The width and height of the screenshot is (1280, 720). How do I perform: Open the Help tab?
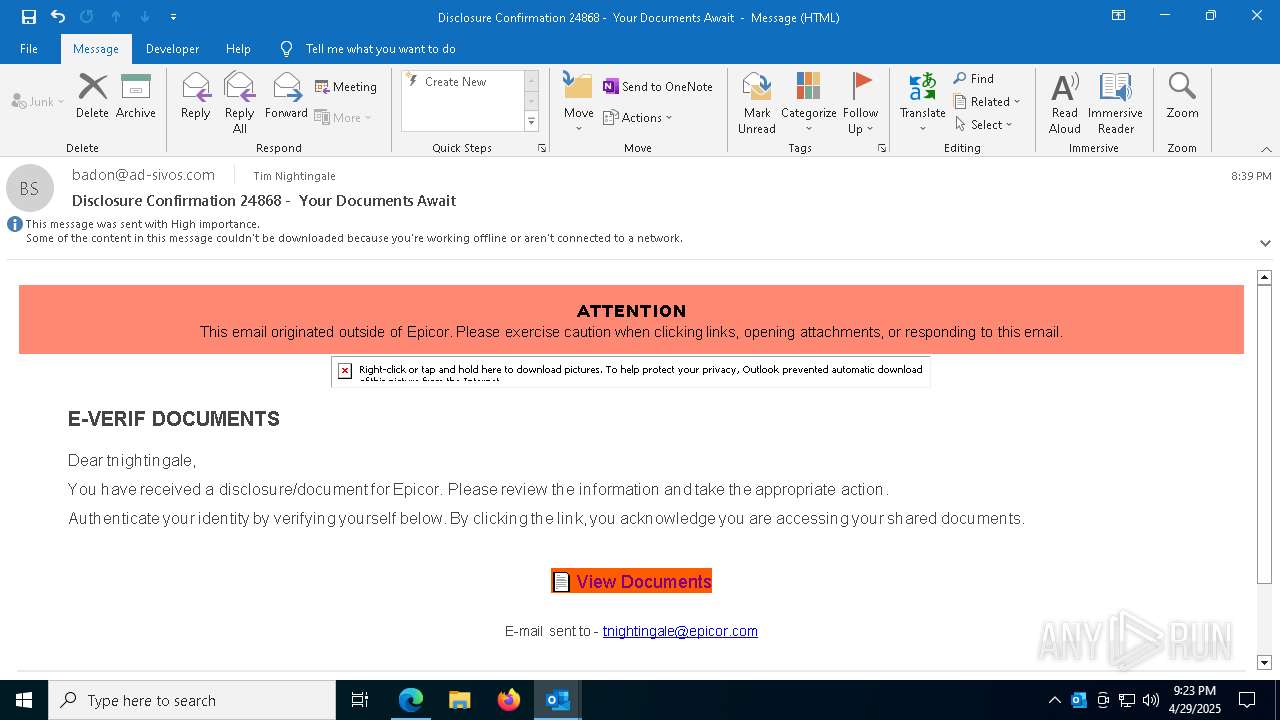pos(238,48)
